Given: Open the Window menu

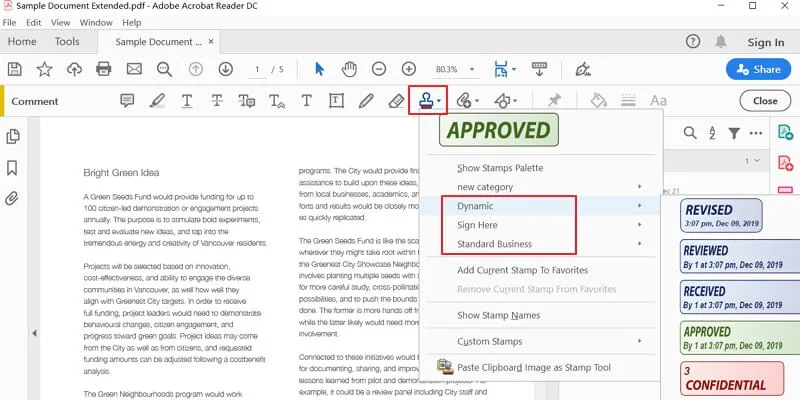Looking at the screenshot, I should pos(96,22).
